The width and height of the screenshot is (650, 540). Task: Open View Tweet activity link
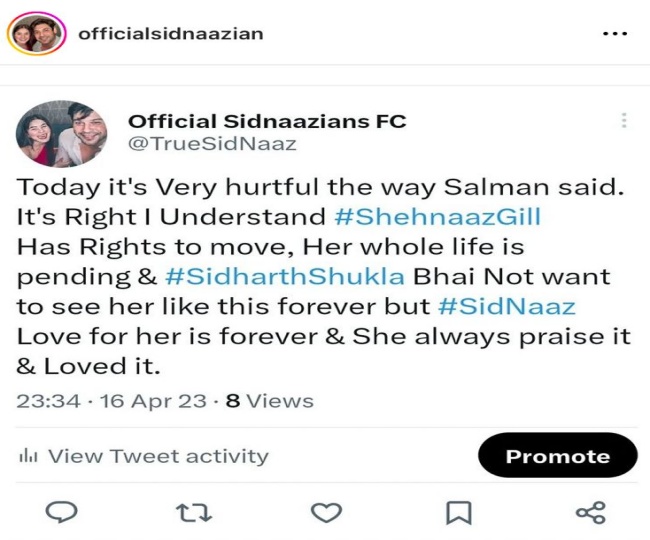pos(158,457)
